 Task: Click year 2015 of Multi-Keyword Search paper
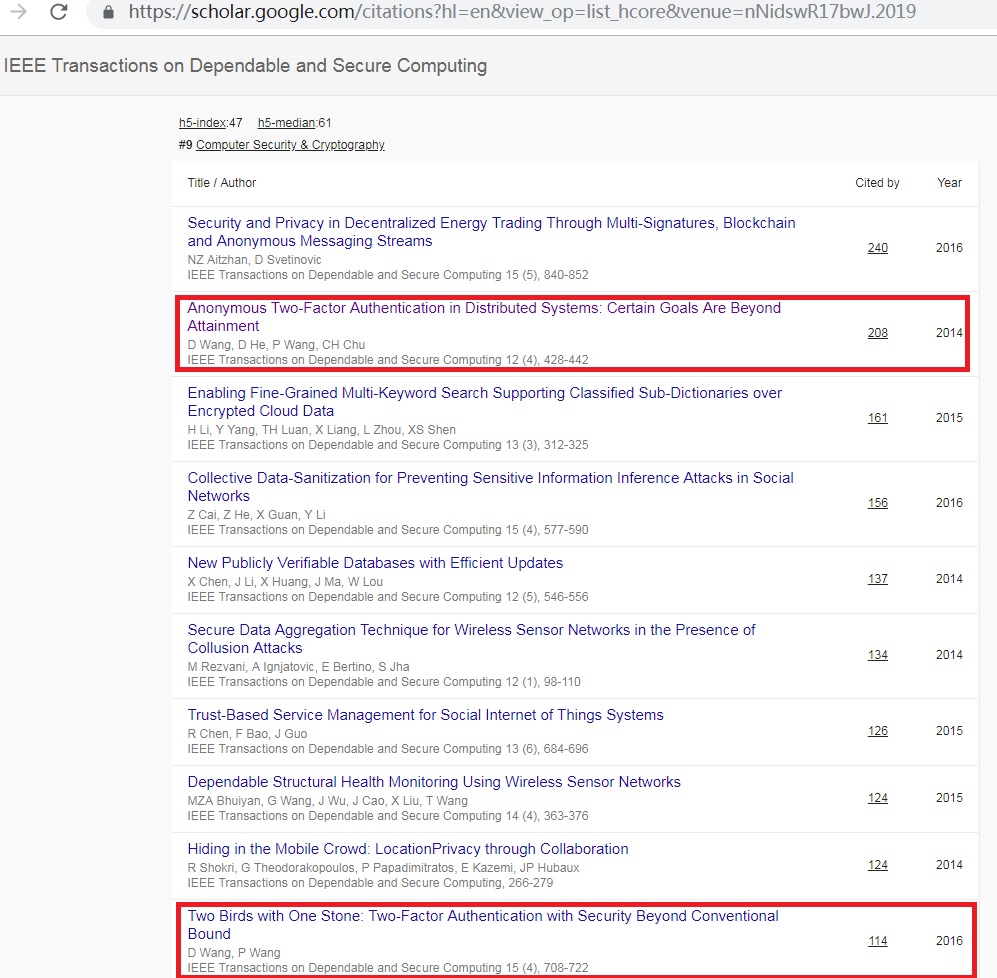point(949,418)
